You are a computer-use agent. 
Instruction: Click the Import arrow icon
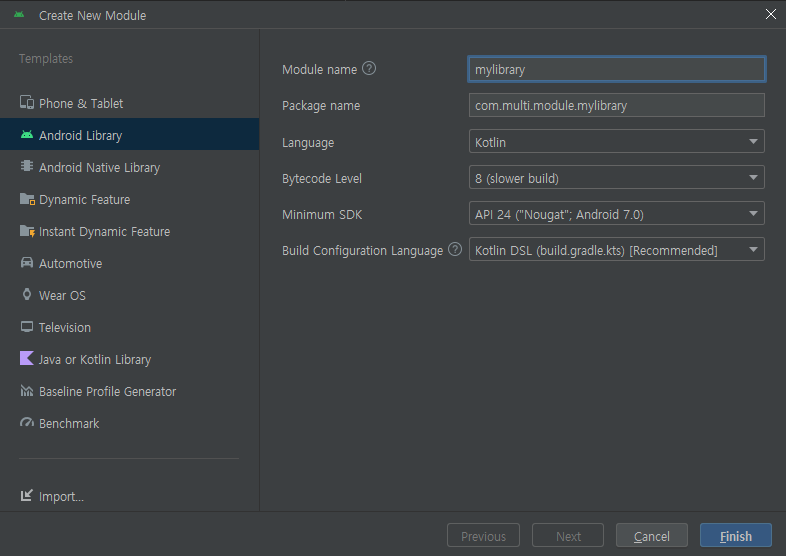[x=27, y=495]
